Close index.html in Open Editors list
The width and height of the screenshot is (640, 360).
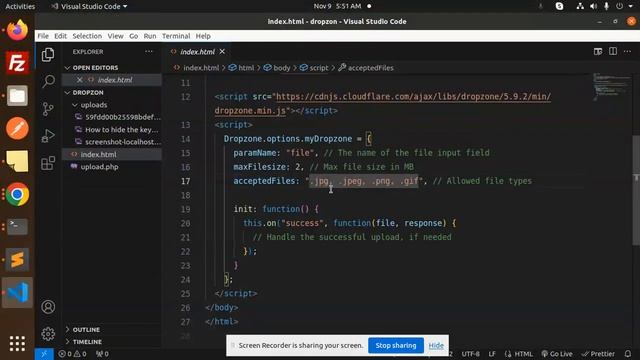click(80, 80)
